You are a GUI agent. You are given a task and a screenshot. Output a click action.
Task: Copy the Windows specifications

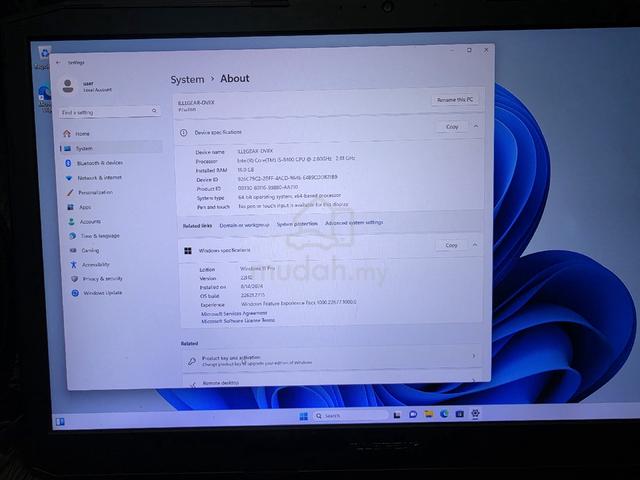(x=451, y=245)
